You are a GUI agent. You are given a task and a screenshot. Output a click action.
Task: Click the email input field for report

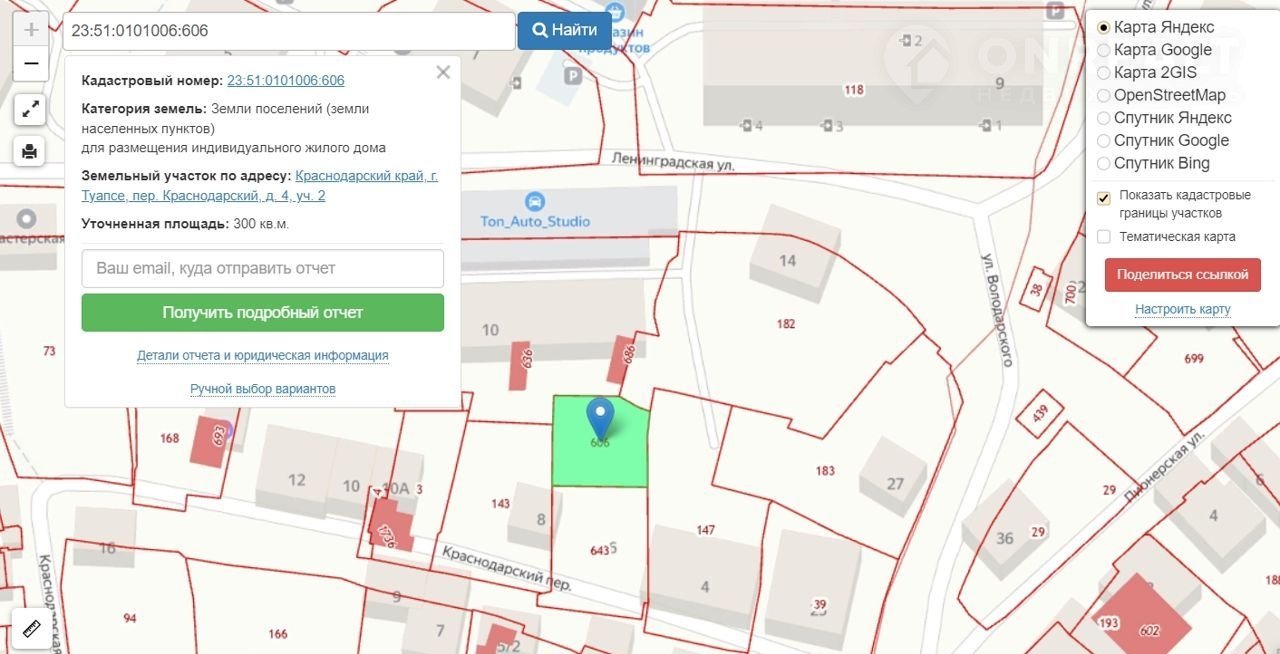[262, 269]
